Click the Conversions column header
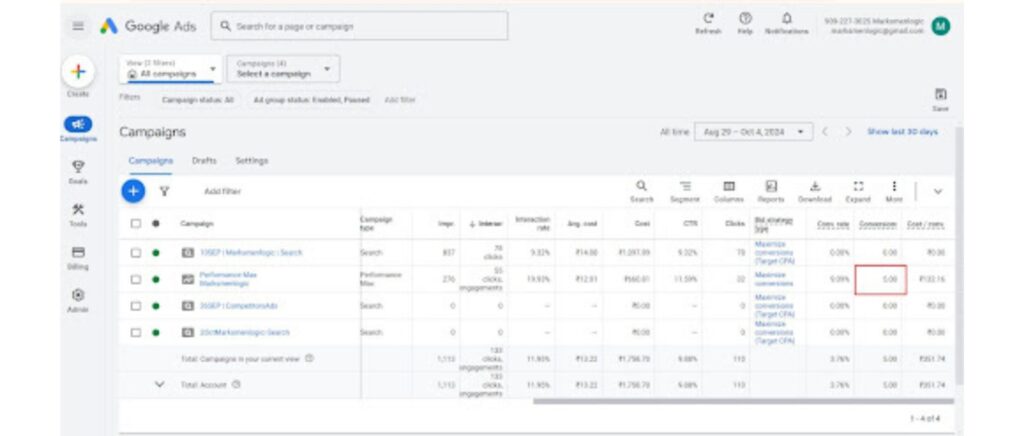The image size is (1024, 436). [x=878, y=224]
